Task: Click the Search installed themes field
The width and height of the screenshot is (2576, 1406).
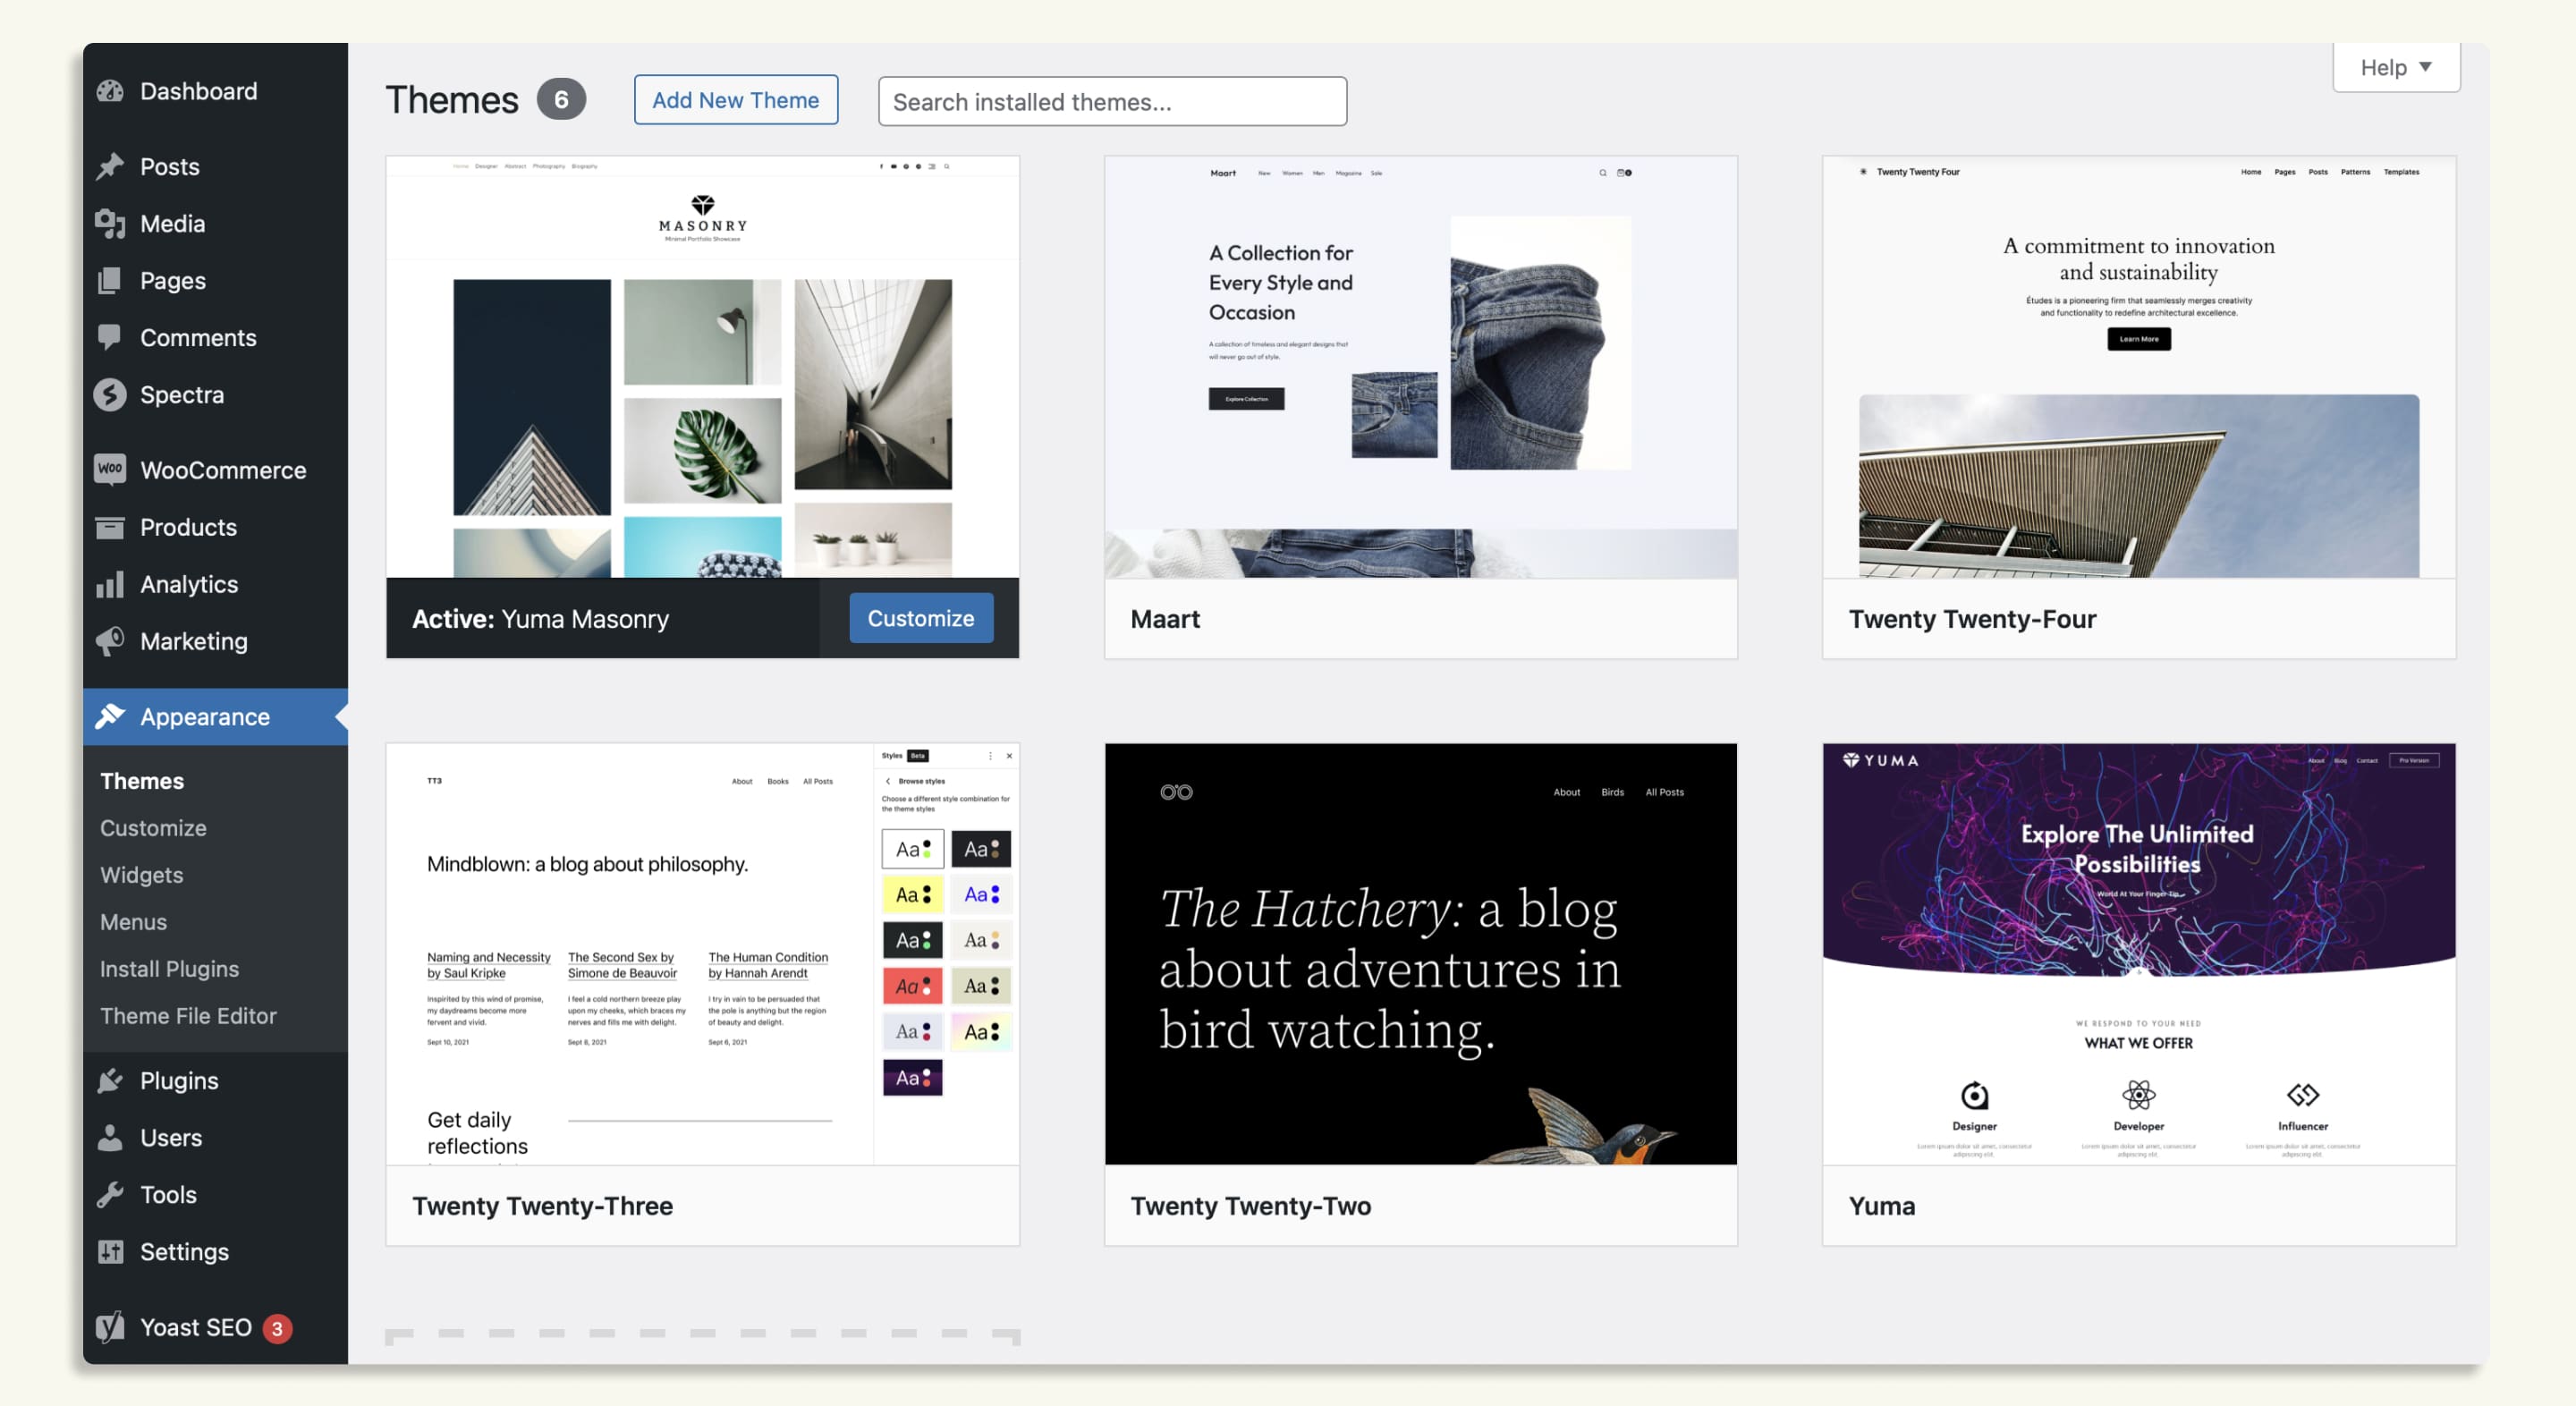Action: 1112,101
